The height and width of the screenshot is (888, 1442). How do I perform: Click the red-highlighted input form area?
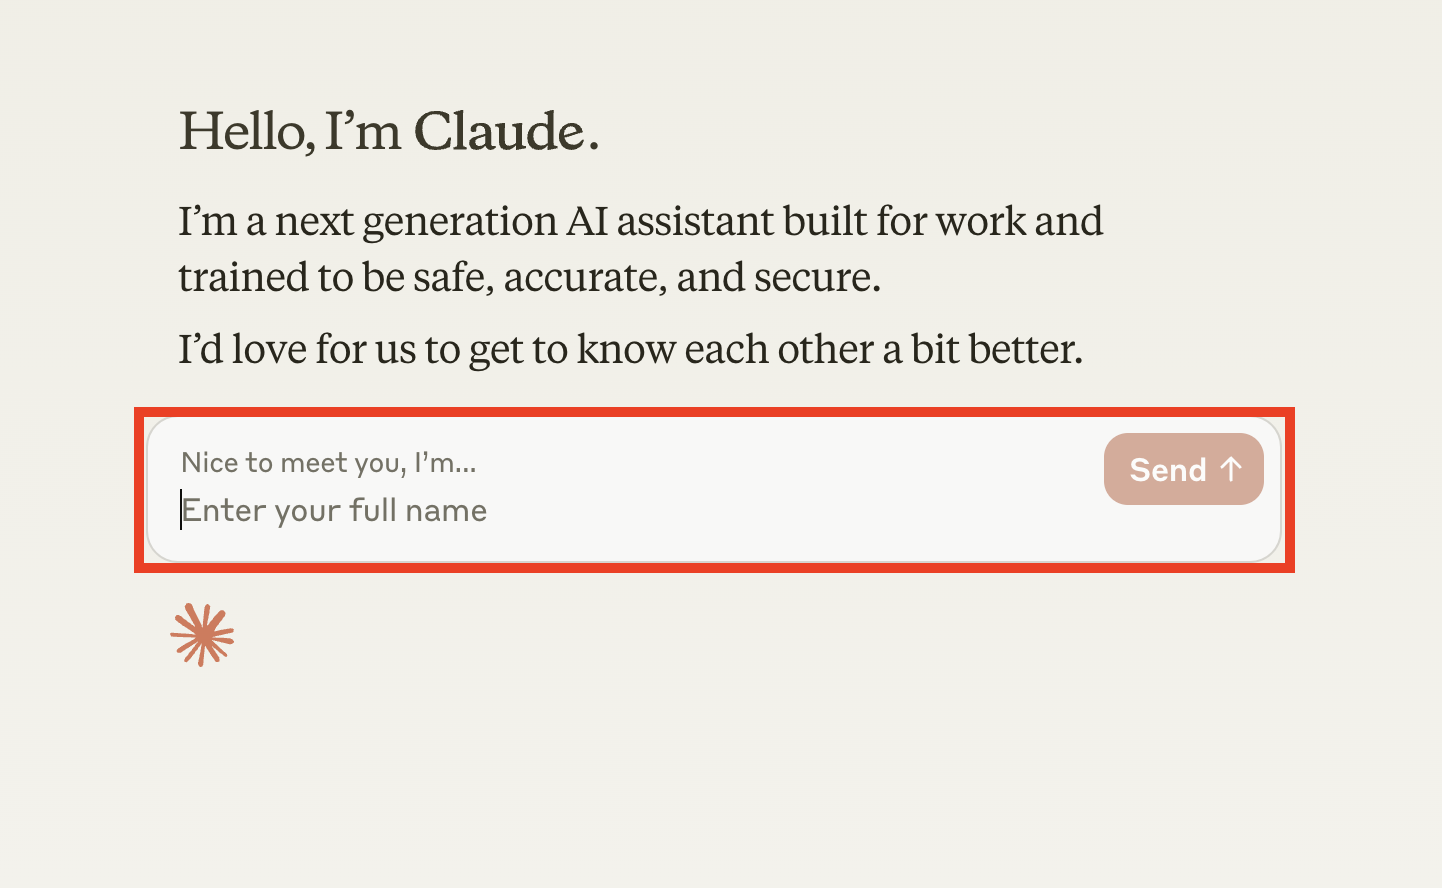(x=715, y=487)
